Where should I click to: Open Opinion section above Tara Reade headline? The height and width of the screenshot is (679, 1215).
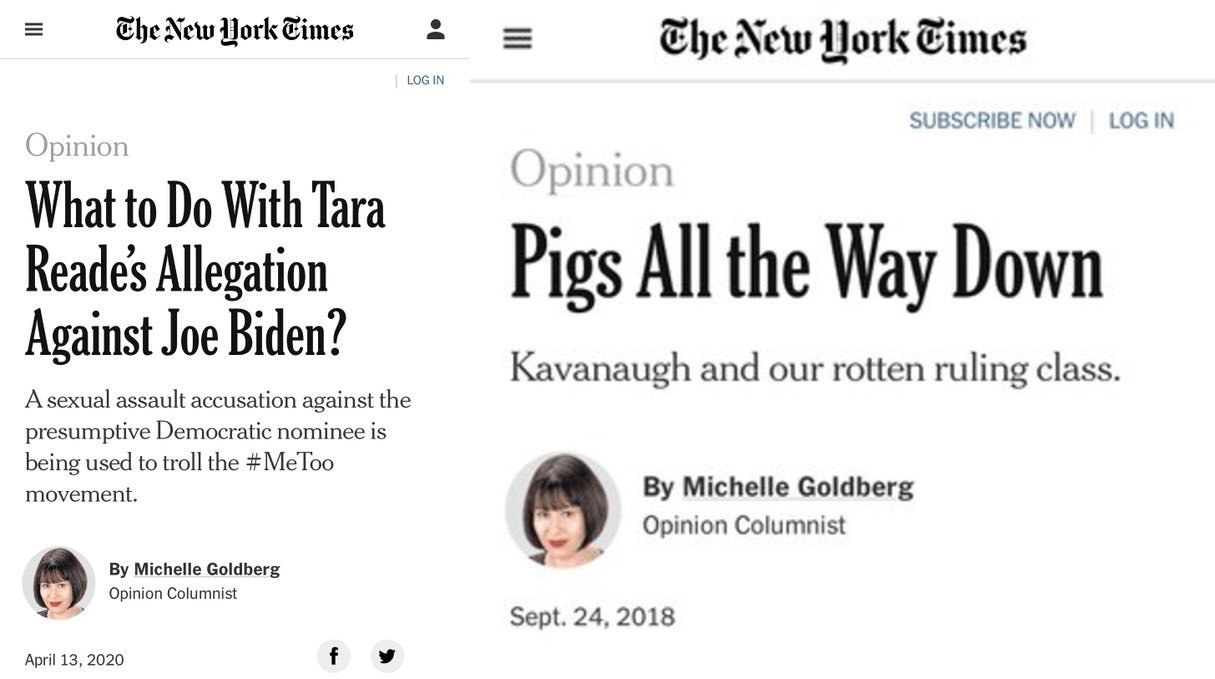(77, 146)
